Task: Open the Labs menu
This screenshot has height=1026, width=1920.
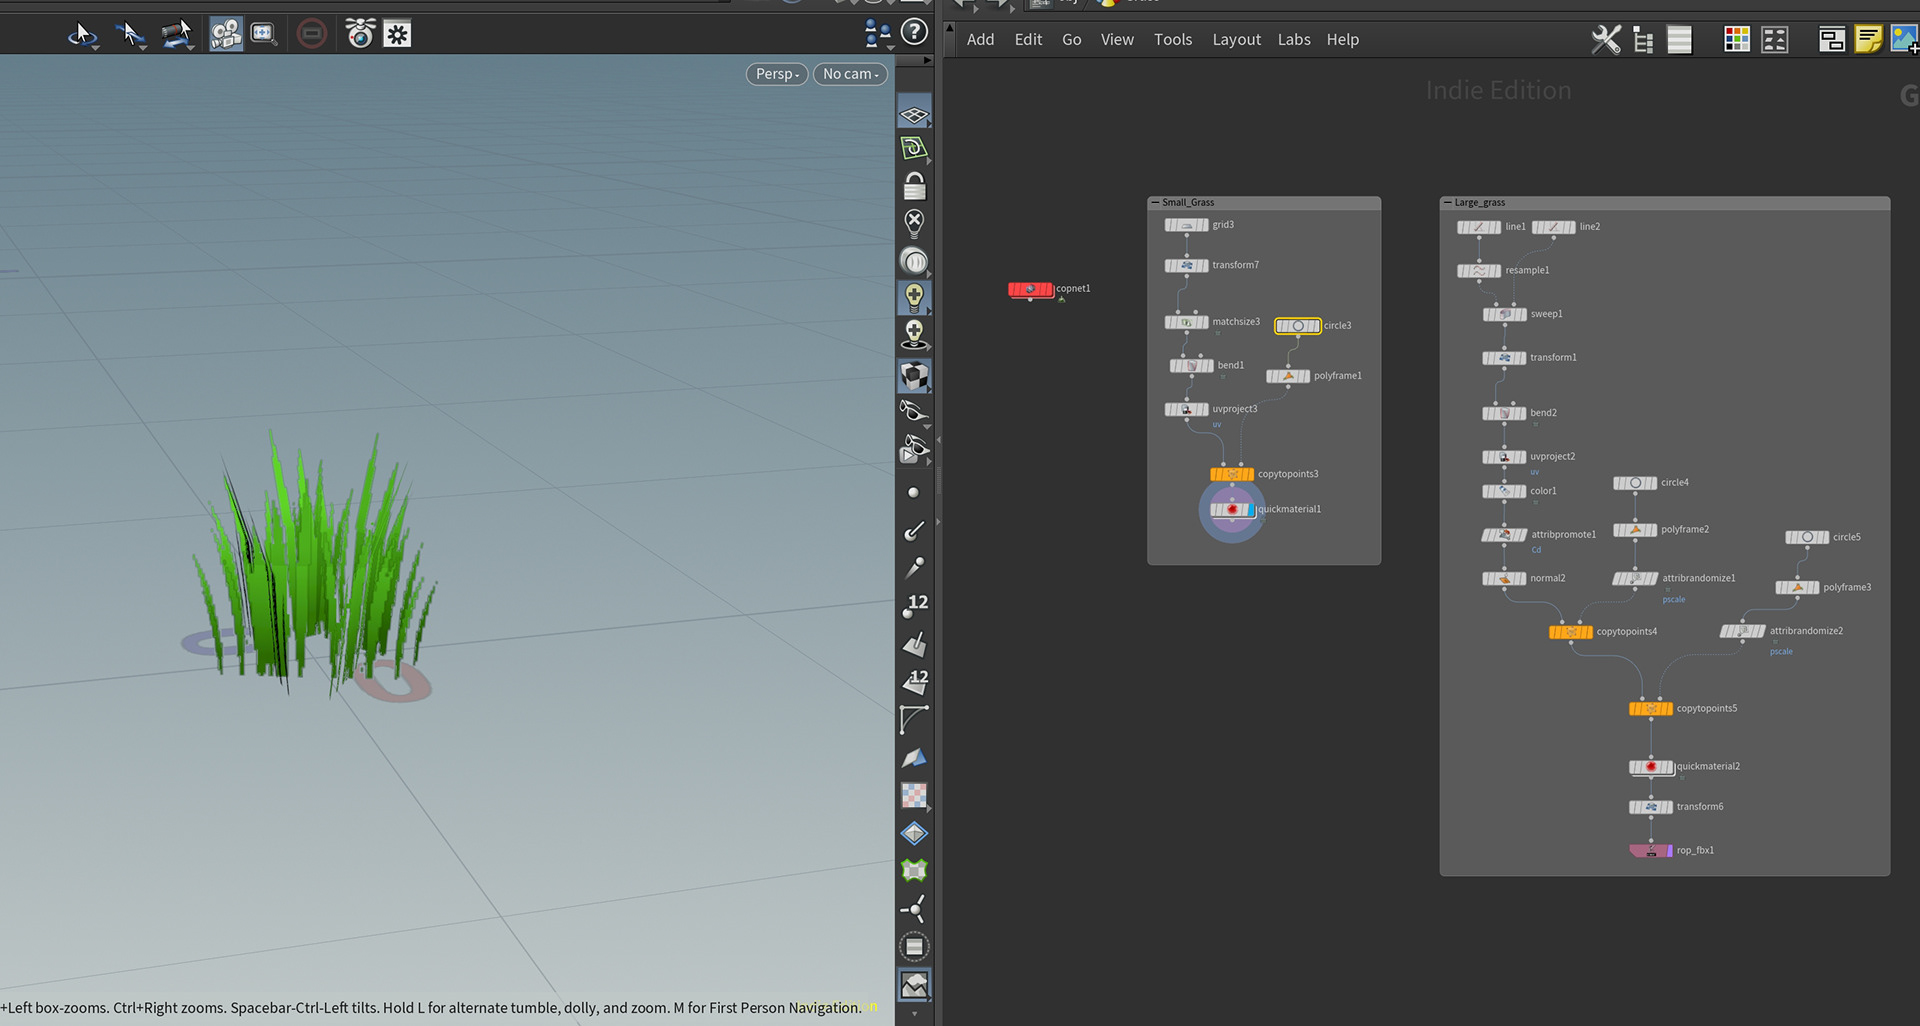Action: point(1294,40)
